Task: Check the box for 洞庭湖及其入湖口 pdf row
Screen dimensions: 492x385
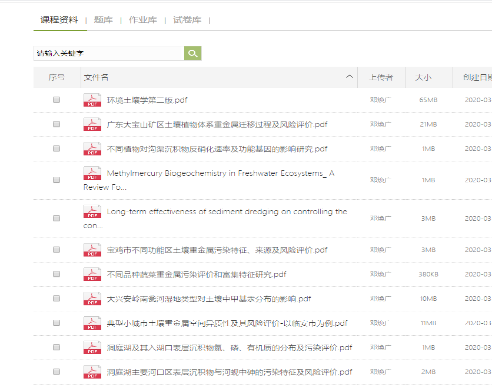Action: pos(56,347)
